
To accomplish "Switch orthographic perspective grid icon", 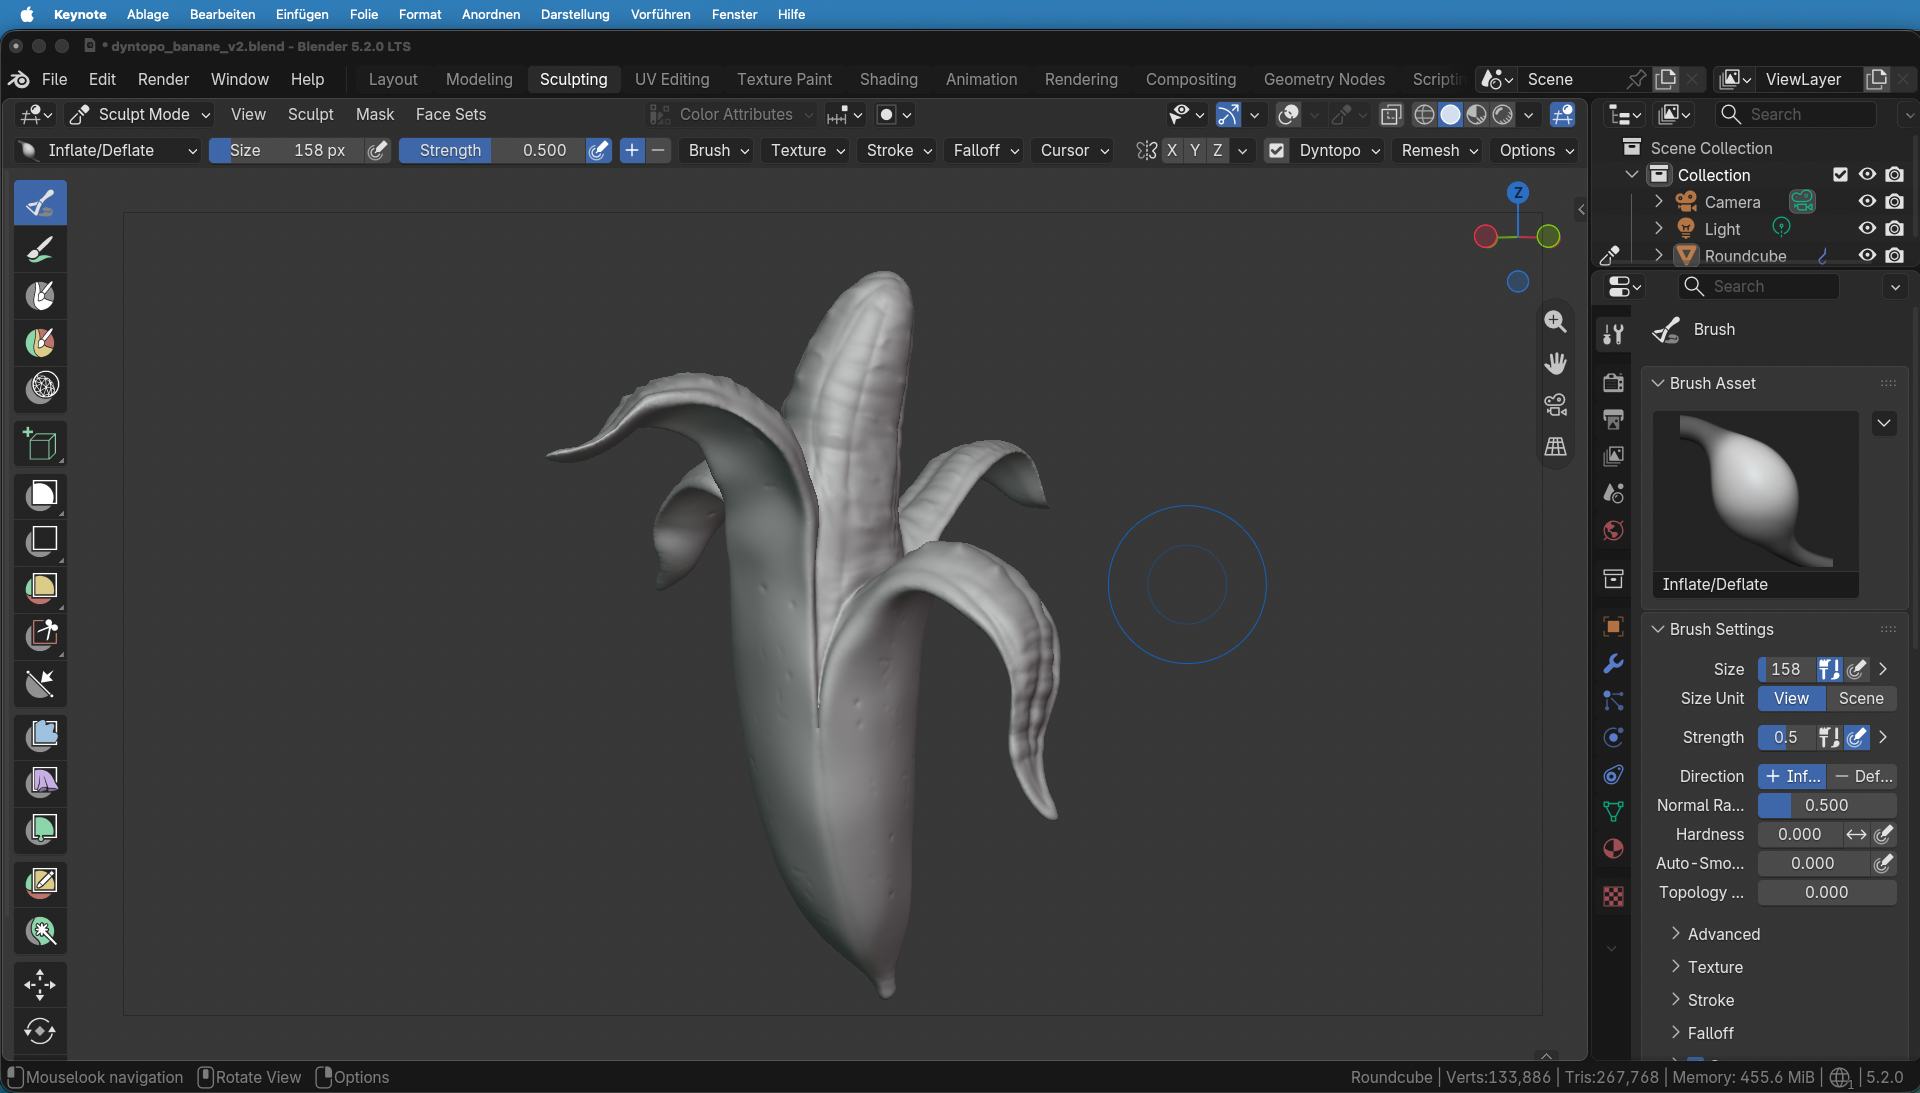I will [1555, 447].
